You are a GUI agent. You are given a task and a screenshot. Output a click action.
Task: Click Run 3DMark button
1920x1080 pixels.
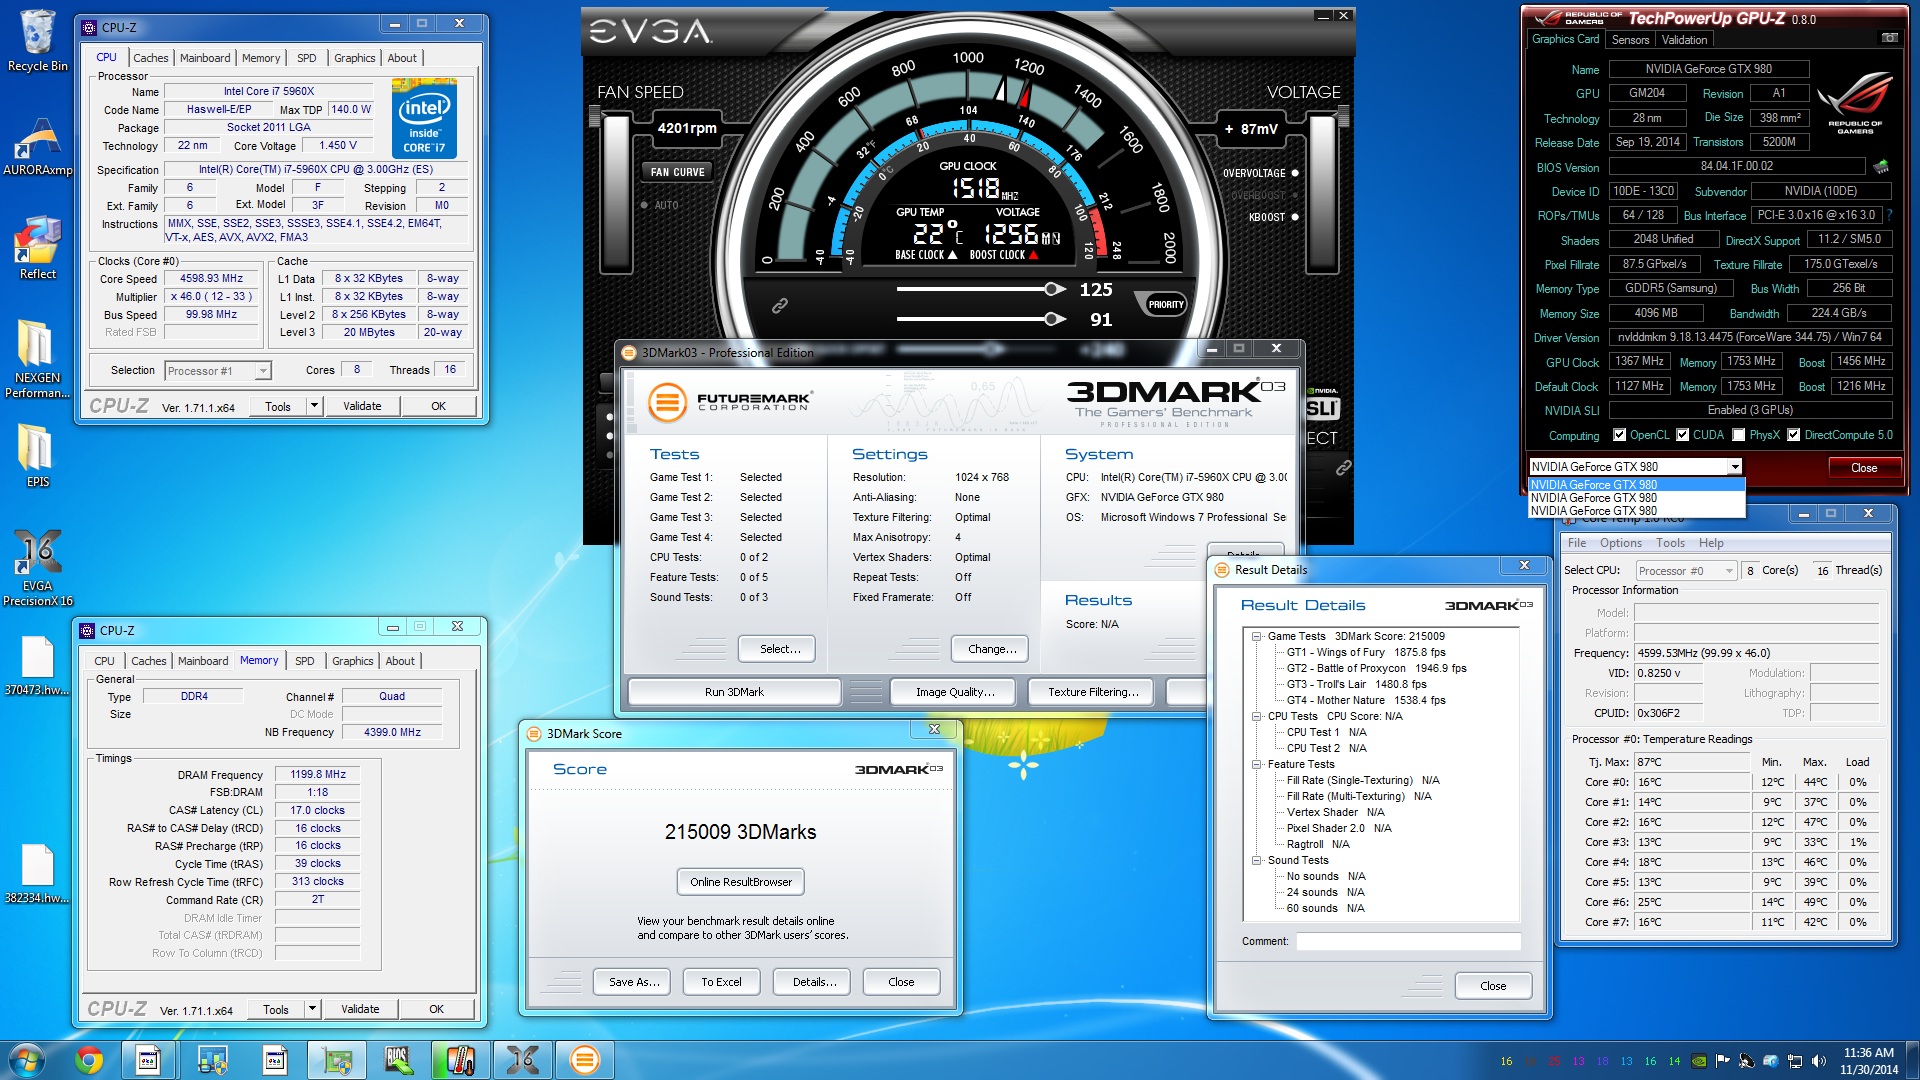734,692
